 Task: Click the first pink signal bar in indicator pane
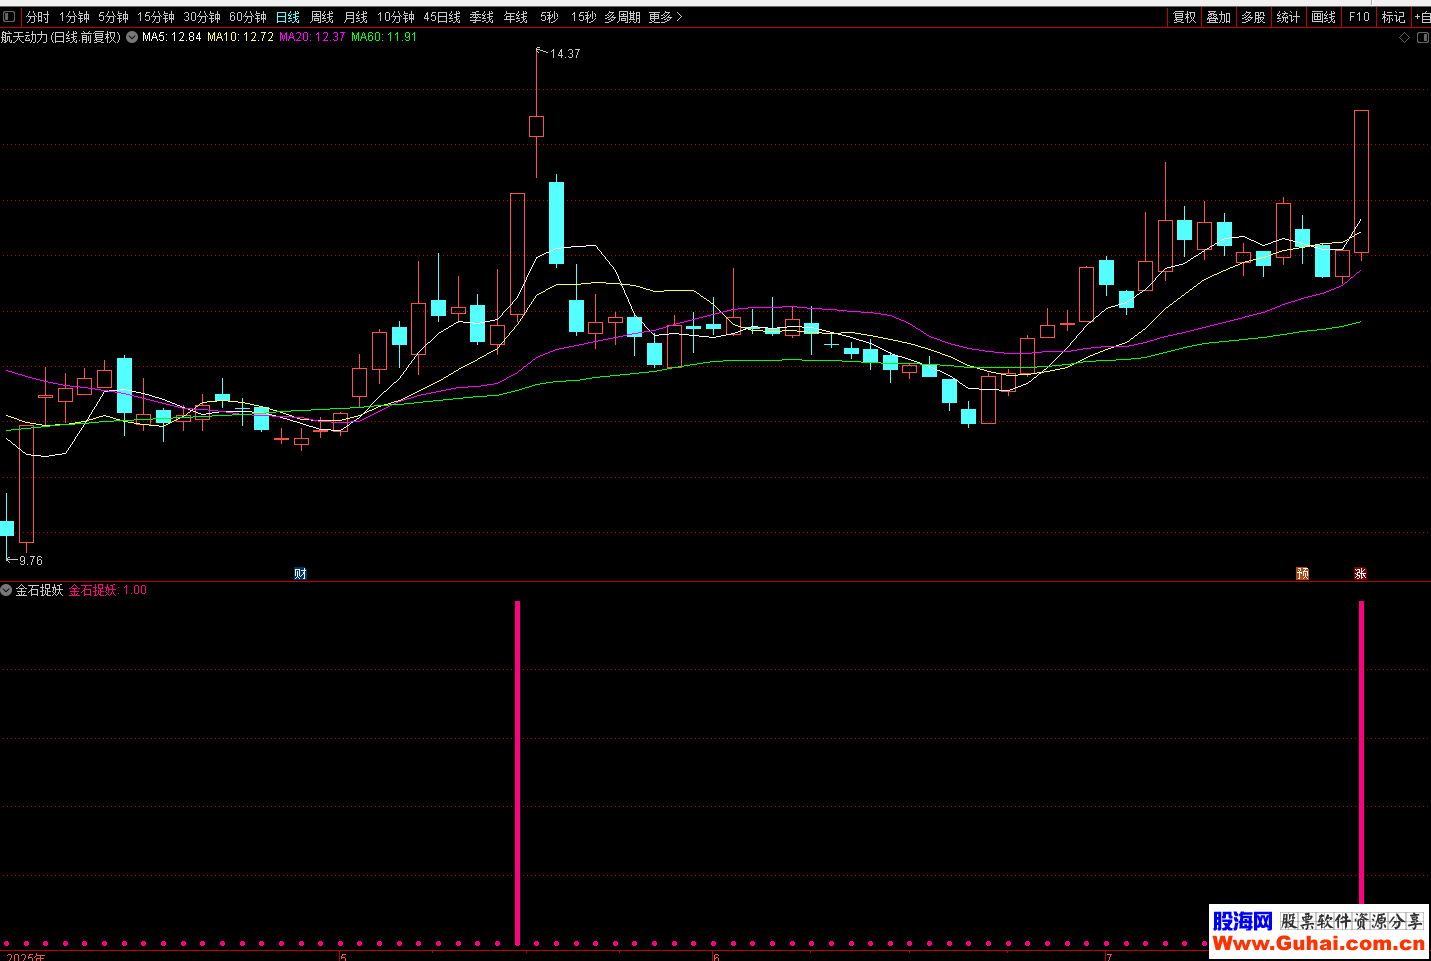pyautogui.click(x=517, y=772)
